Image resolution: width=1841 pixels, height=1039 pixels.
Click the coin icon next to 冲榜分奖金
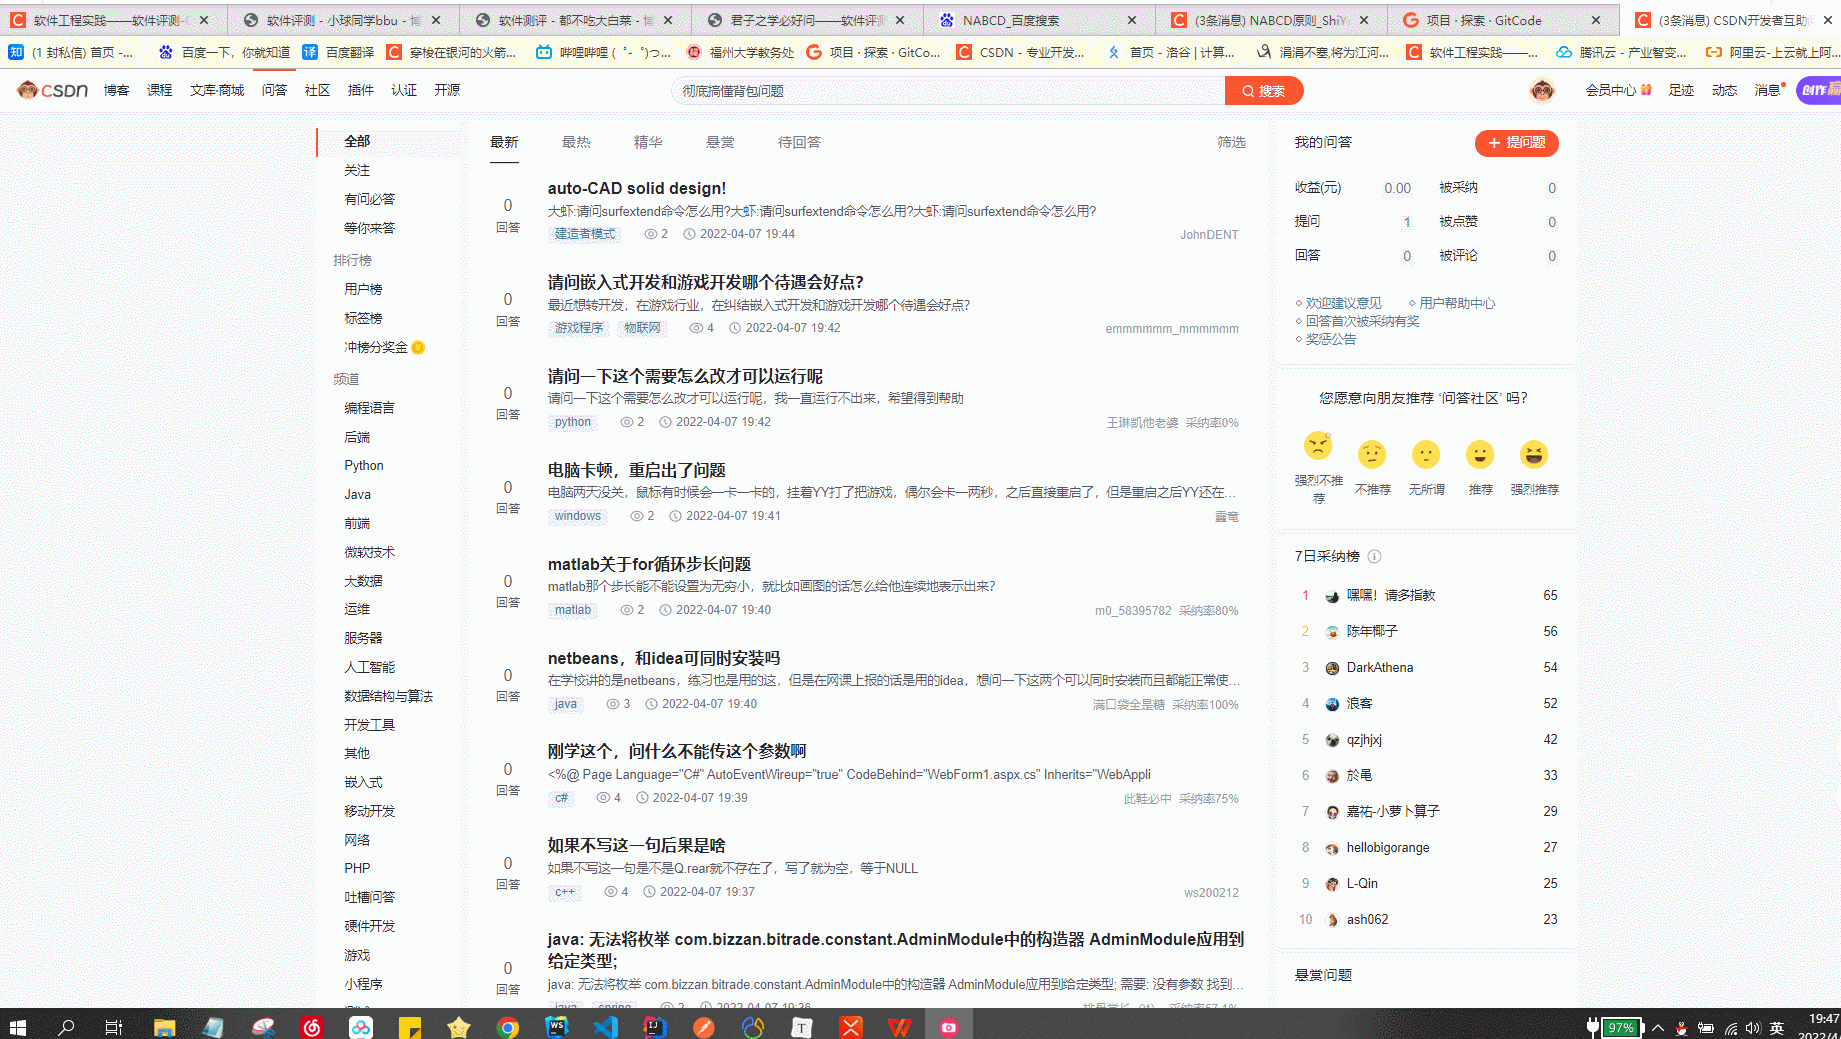418,347
